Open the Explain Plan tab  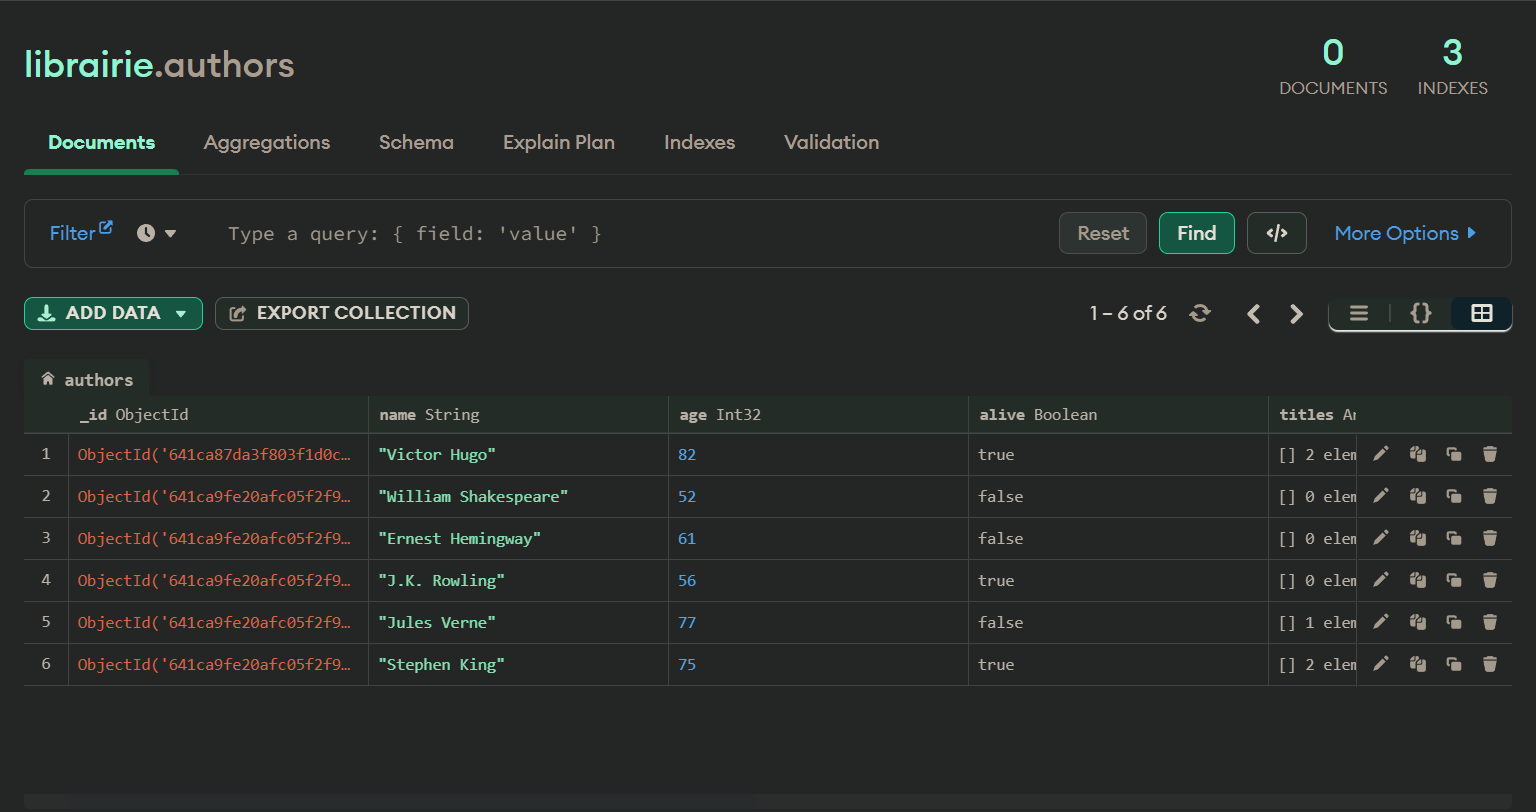click(559, 142)
